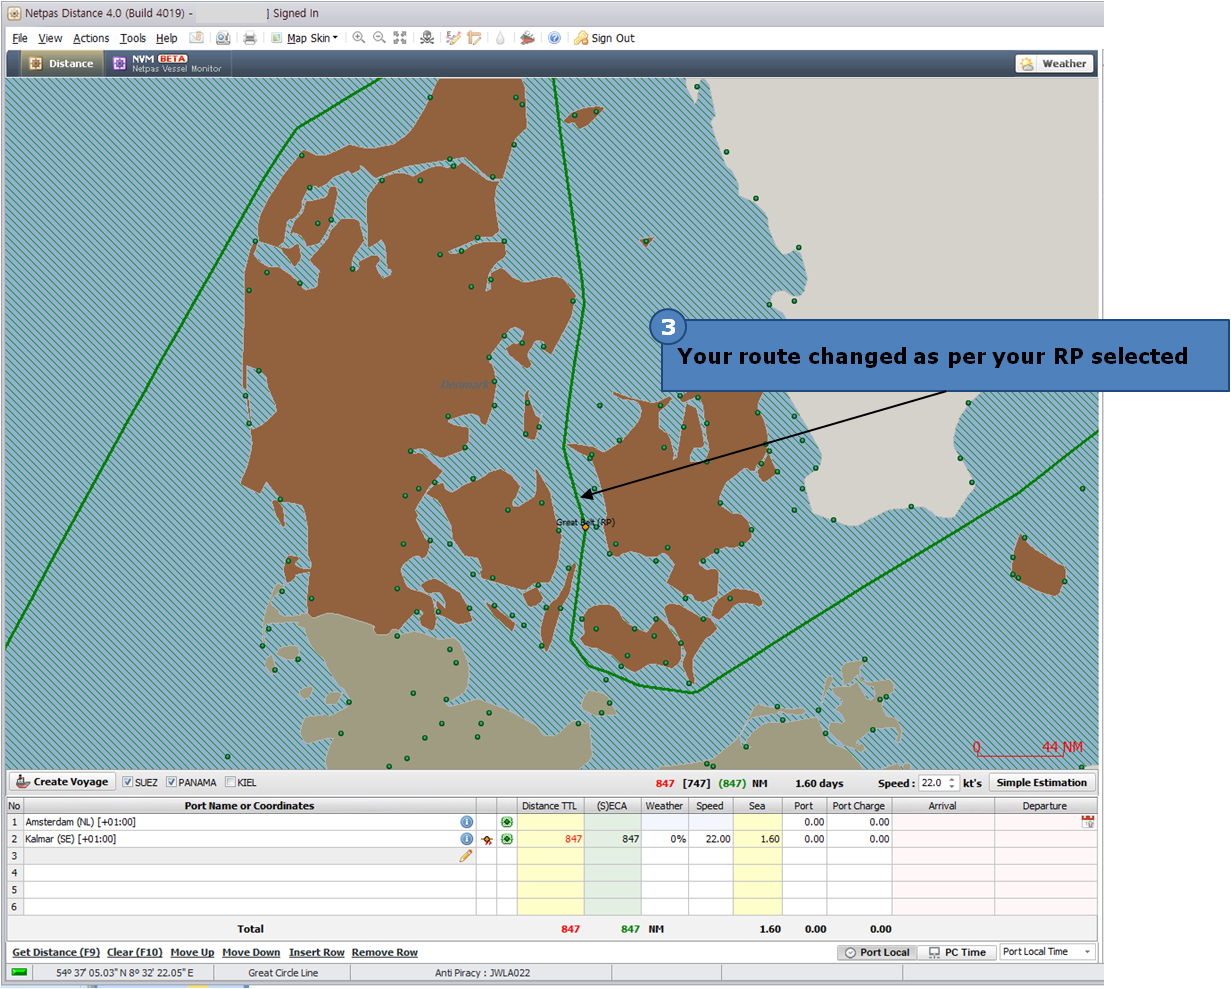The image size is (1231, 989).
Task: Click the signpost toolbar icon
Action: 474,38
